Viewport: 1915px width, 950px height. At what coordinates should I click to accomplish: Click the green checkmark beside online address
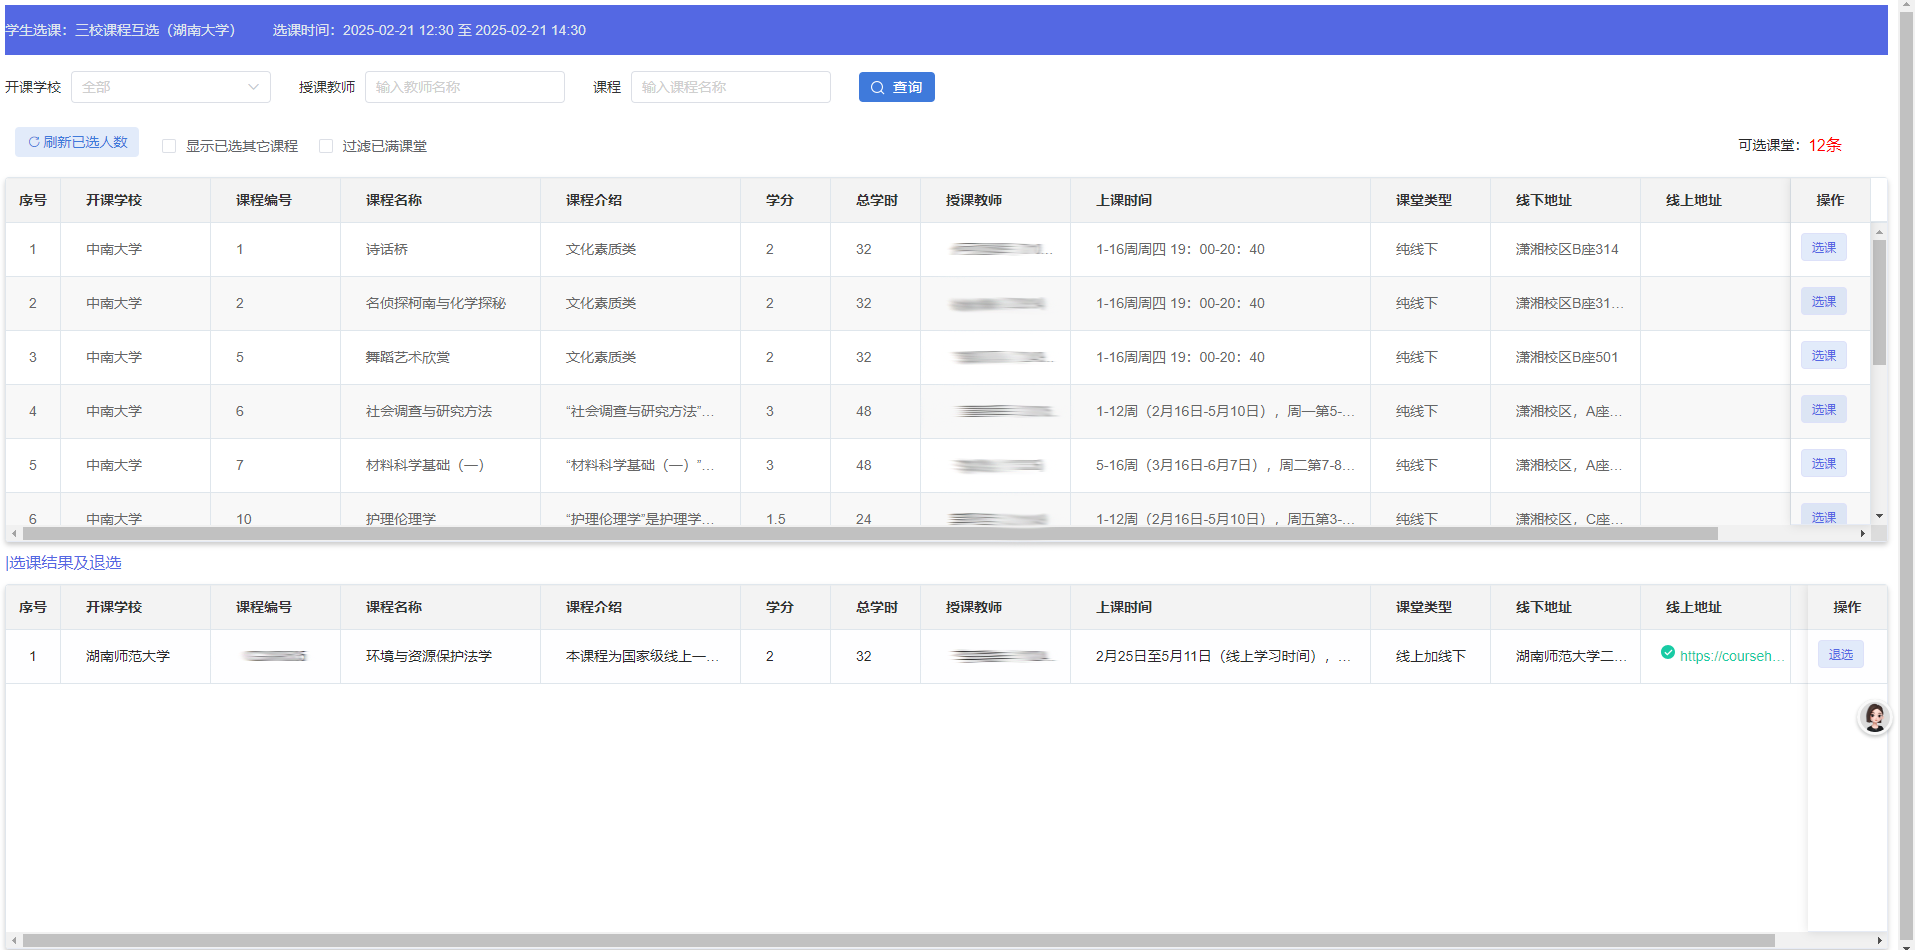point(1667,653)
